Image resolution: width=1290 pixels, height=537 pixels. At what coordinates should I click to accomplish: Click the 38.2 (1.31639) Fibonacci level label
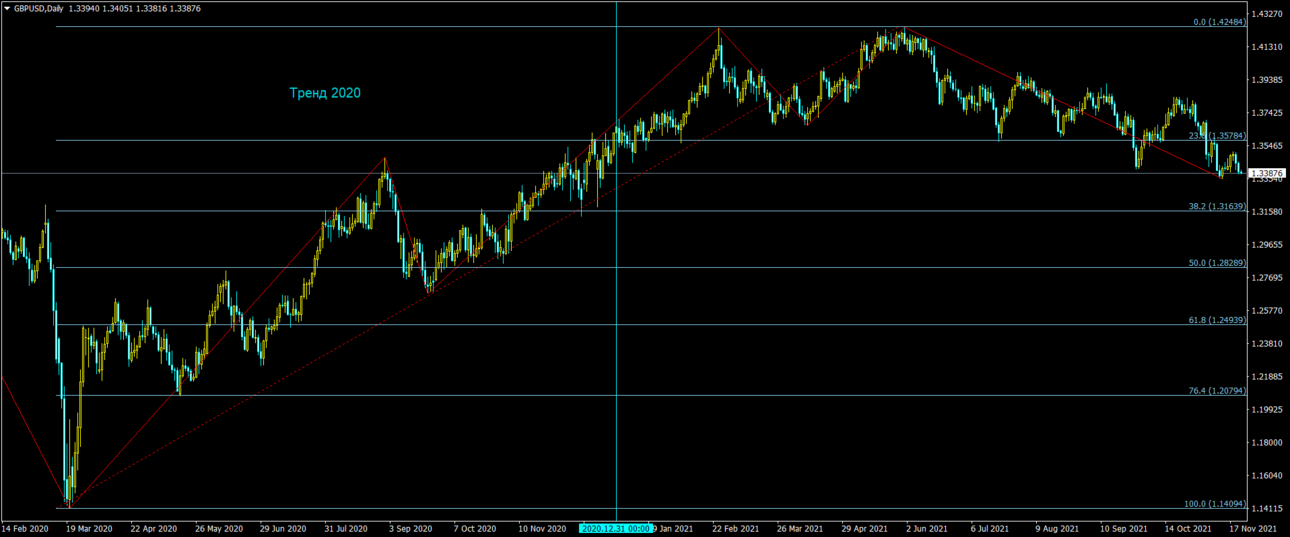pyautogui.click(x=1217, y=206)
